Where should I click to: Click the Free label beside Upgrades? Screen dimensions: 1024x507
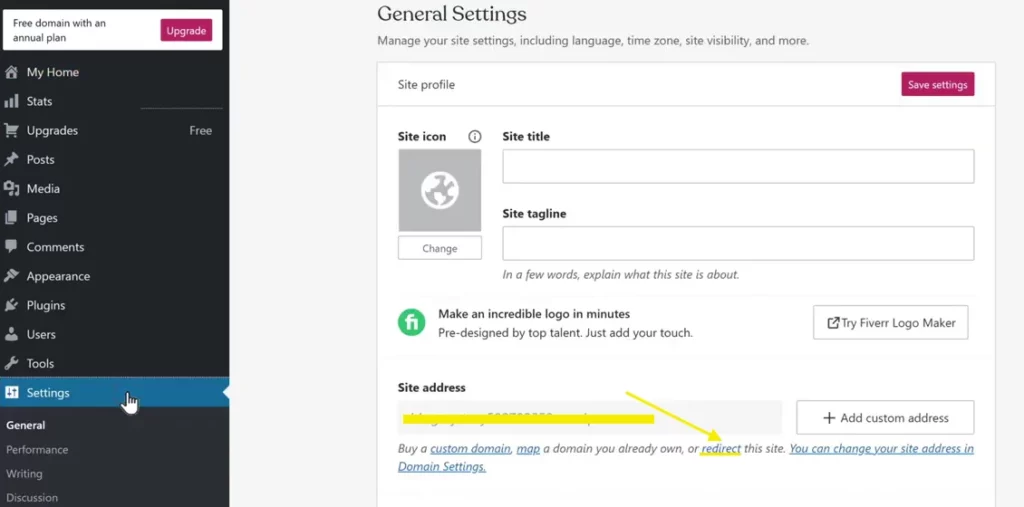pyautogui.click(x=200, y=131)
